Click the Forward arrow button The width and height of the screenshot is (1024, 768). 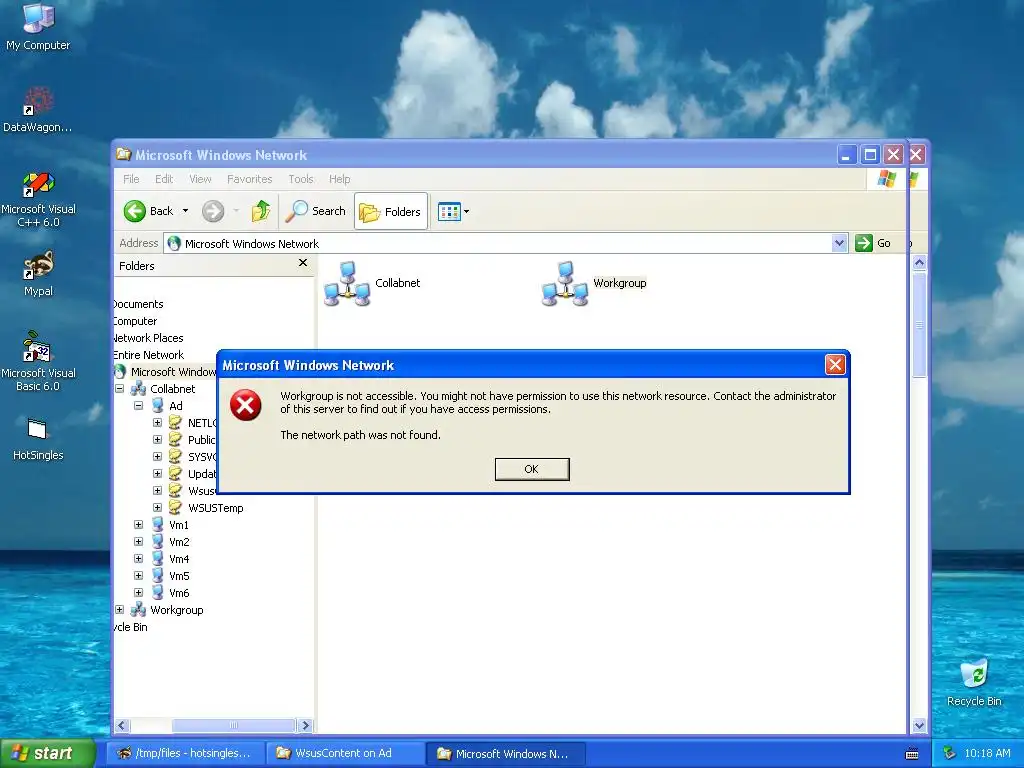[213, 211]
